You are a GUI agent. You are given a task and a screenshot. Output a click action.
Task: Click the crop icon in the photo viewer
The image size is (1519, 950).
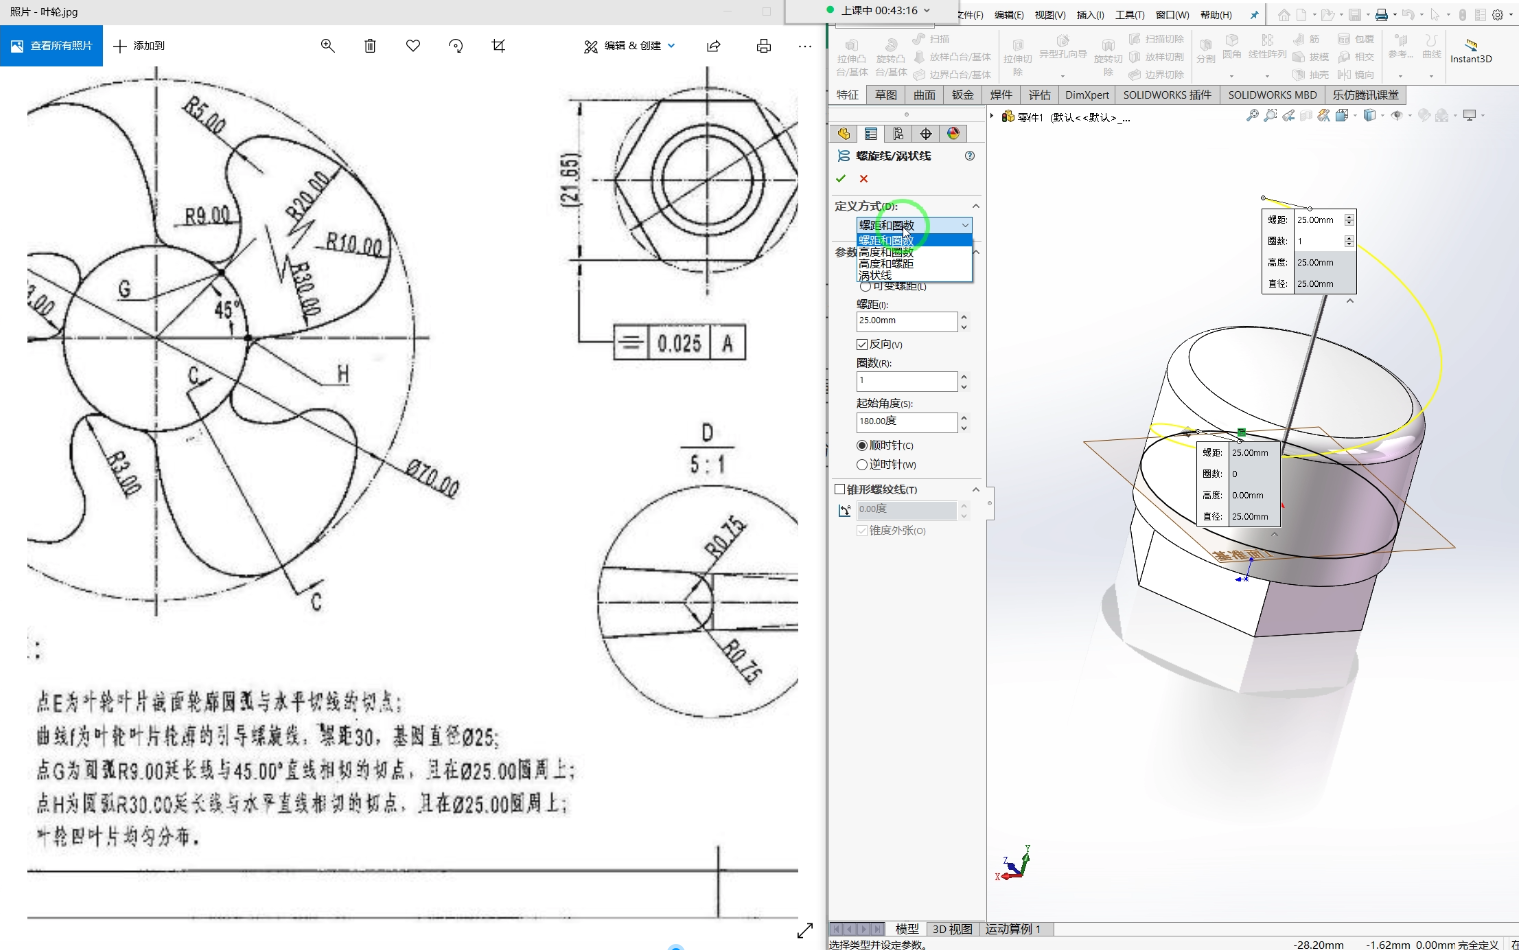tap(498, 46)
